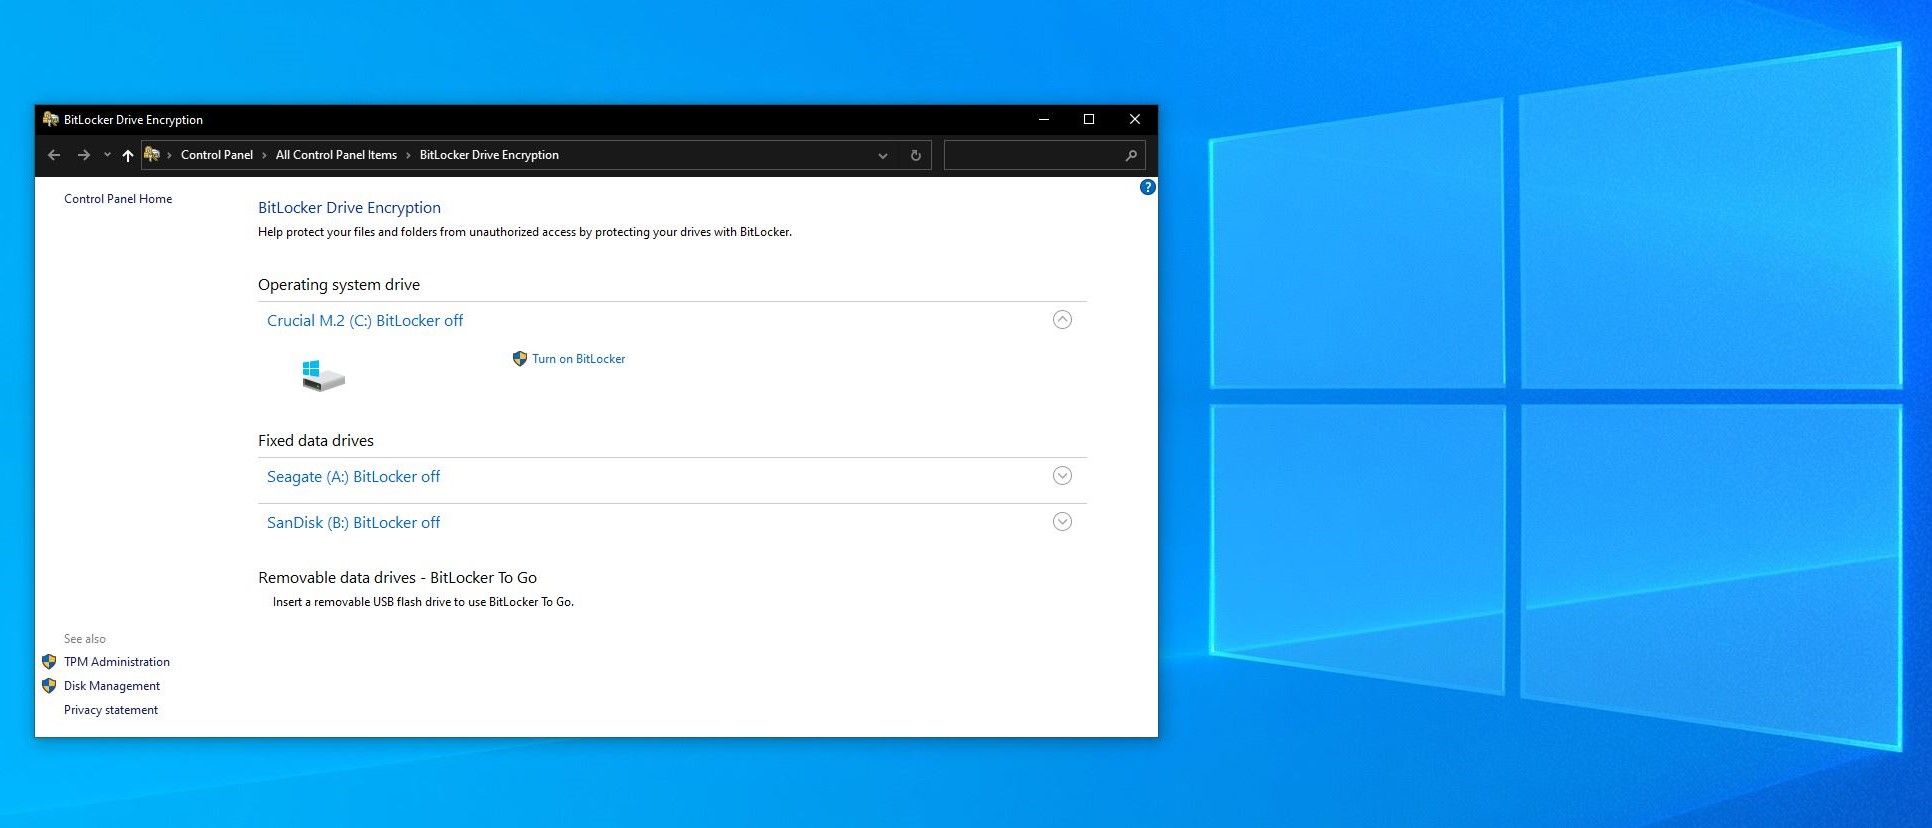The width and height of the screenshot is (1932, 828).
Task: Close the BitLocker Drive Encryption window
Action: pos(1135,119)
